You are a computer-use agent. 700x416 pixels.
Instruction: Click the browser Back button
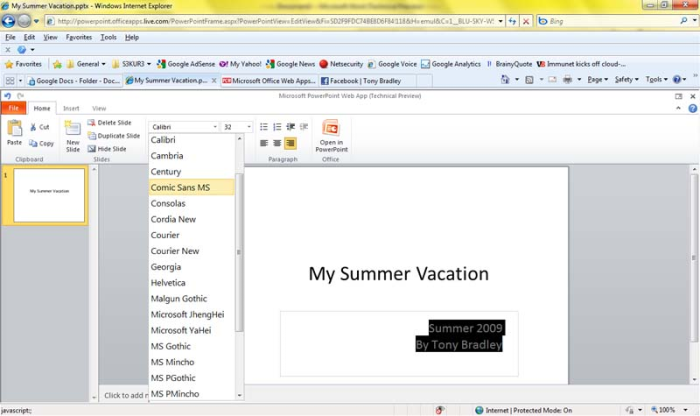[x=8, y=21]
